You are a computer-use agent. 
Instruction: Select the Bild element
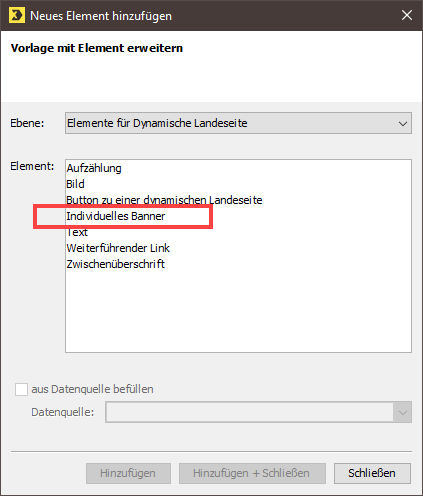(75, 184)
